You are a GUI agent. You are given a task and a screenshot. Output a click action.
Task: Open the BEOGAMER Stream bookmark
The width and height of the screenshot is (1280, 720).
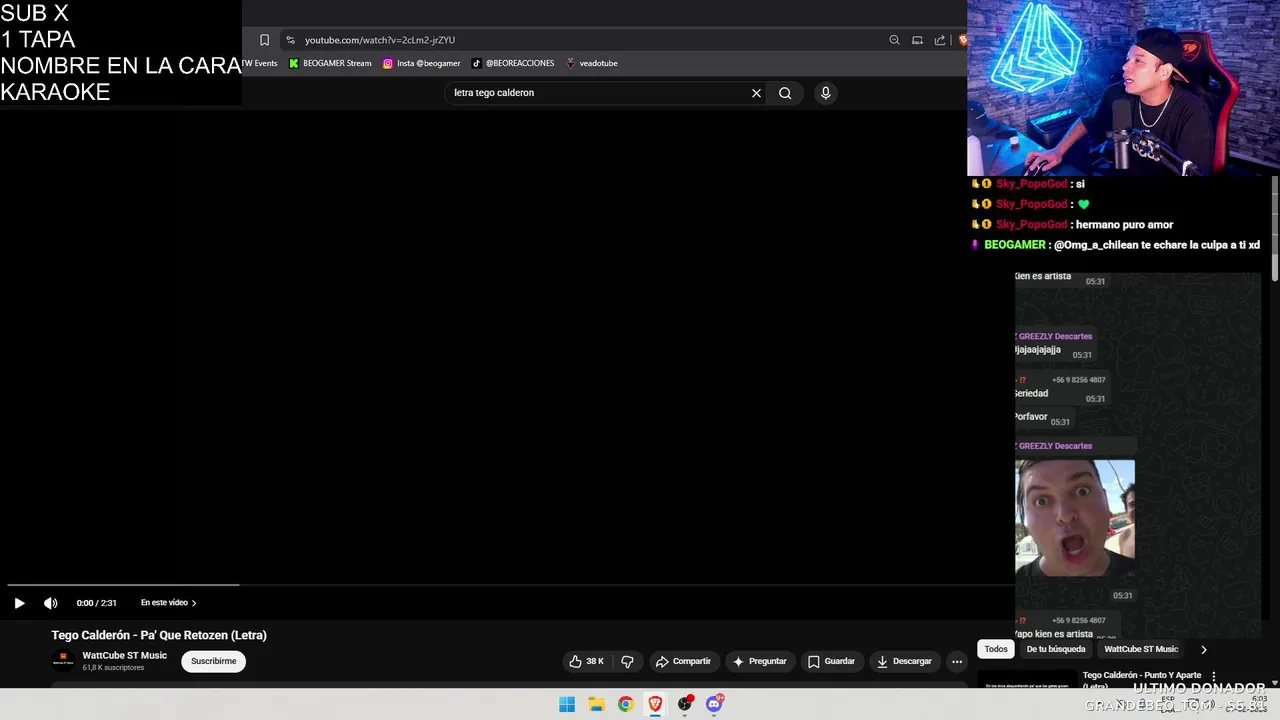click(x=330, y=63)
